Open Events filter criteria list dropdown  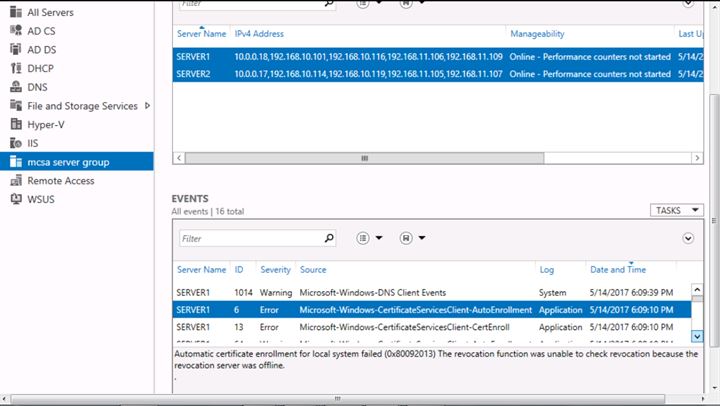(x=369, y=238)
